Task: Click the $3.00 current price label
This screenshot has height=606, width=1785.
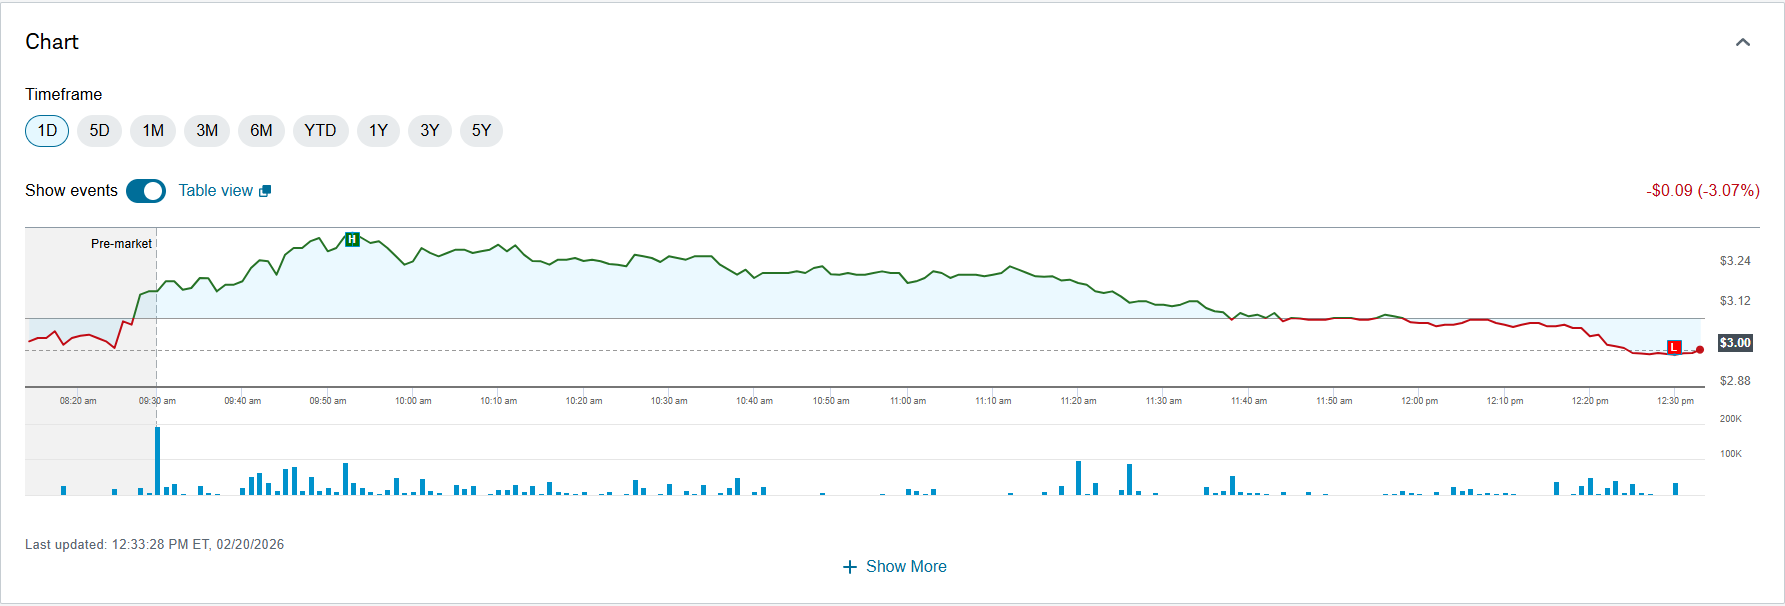Action: pyautogui.click(x=1735, y=343)
